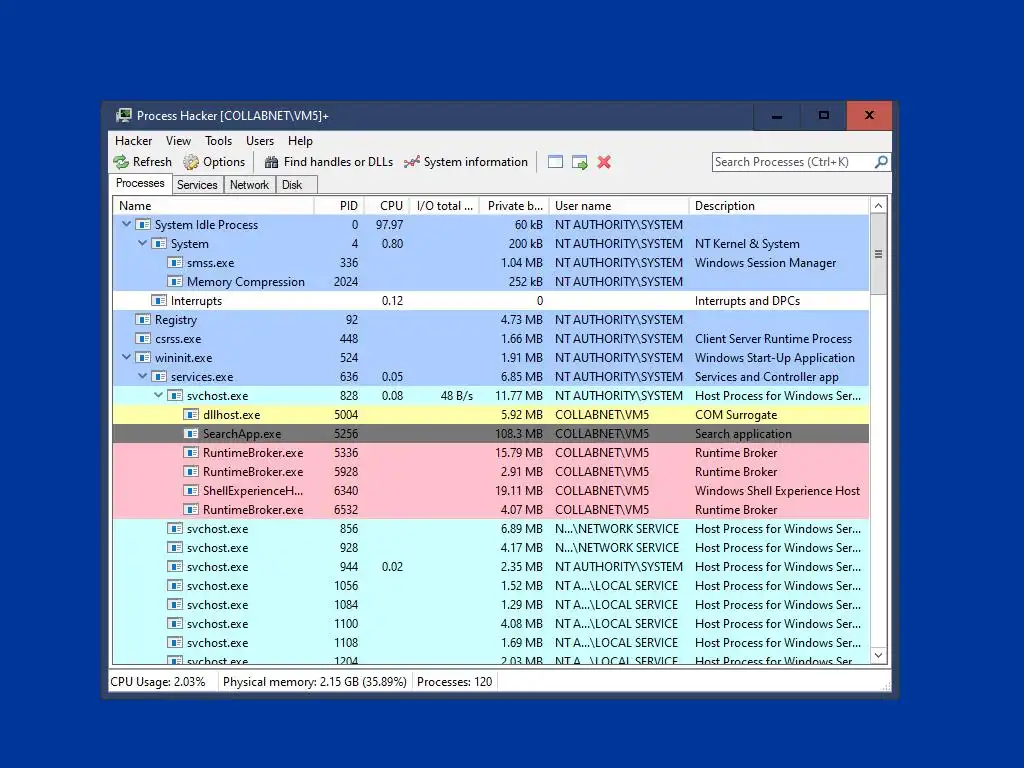Switch to the Network tab
The width and height of the screenshot is (1024, 768).
click(249, 185)
